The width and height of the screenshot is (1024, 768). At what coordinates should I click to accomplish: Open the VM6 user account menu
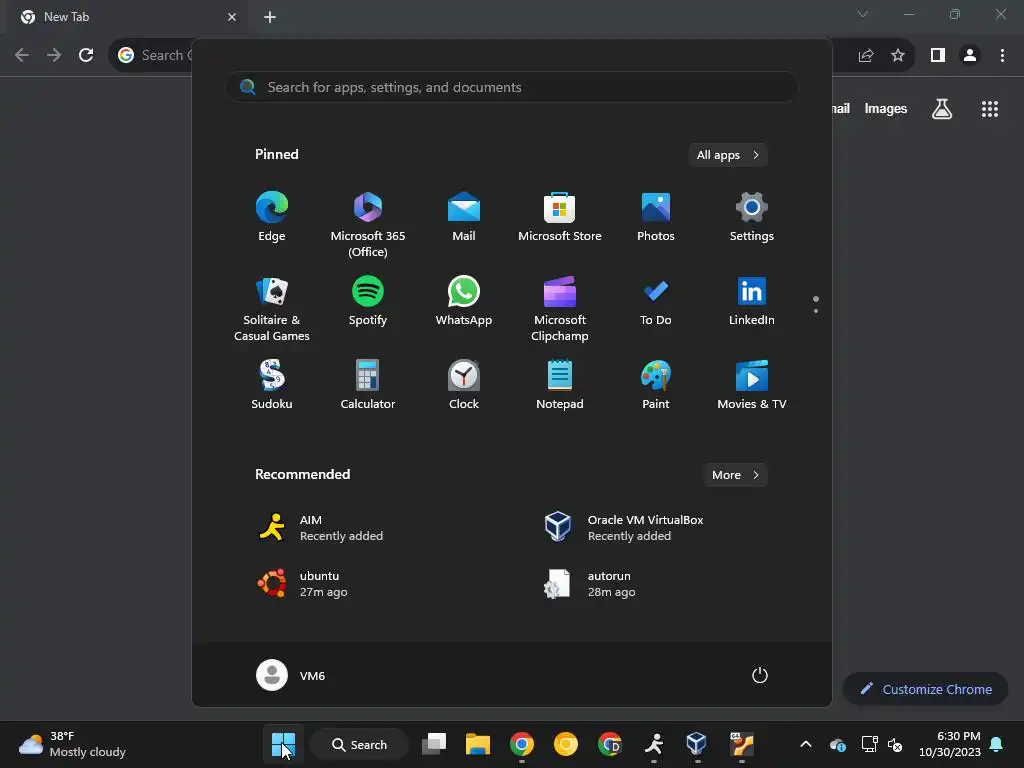(x=291, y=675)
